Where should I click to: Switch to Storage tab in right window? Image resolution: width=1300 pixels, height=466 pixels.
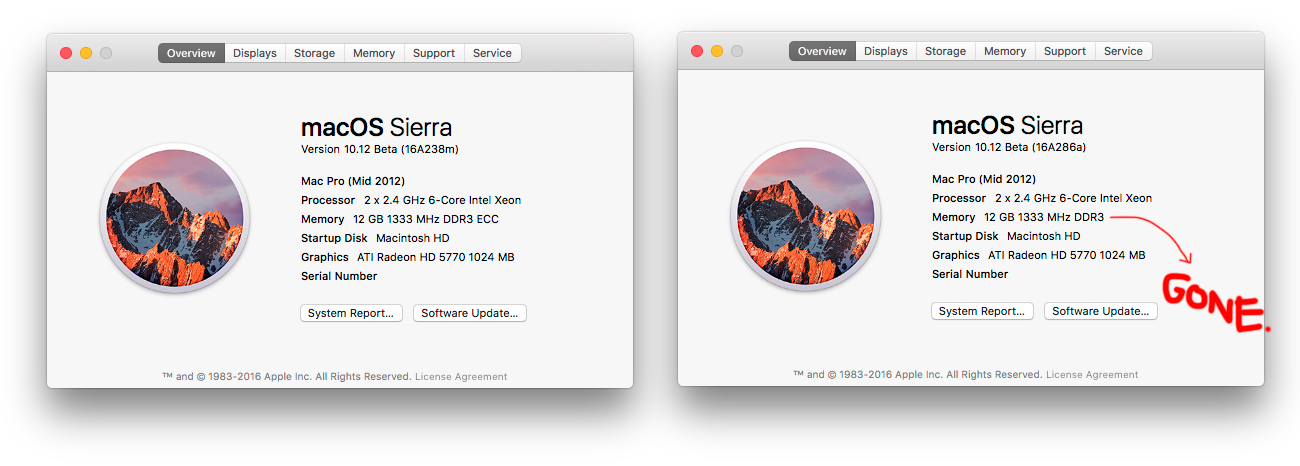coord(946,51)
